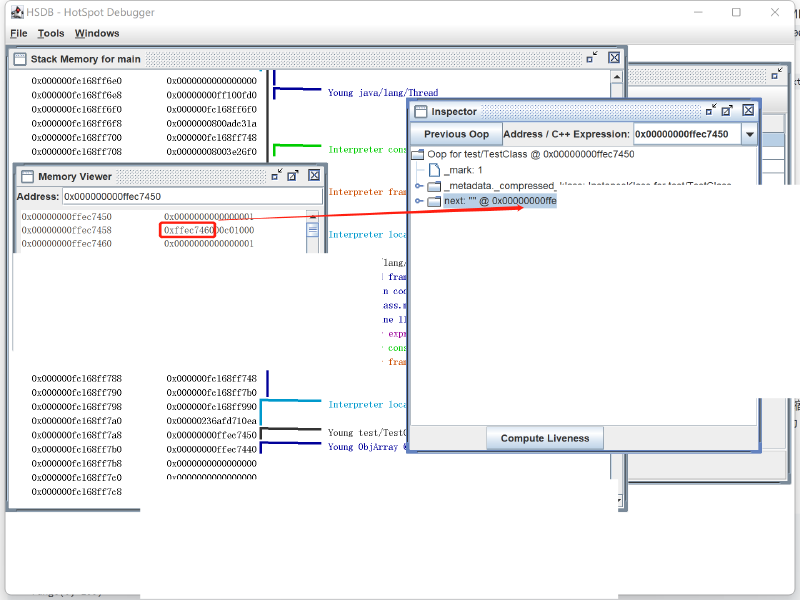The height and width of the screenshot is (600, 800).
Task: Maximize the Inspector window
Action: pyautogui.click(x=728, y=111)
